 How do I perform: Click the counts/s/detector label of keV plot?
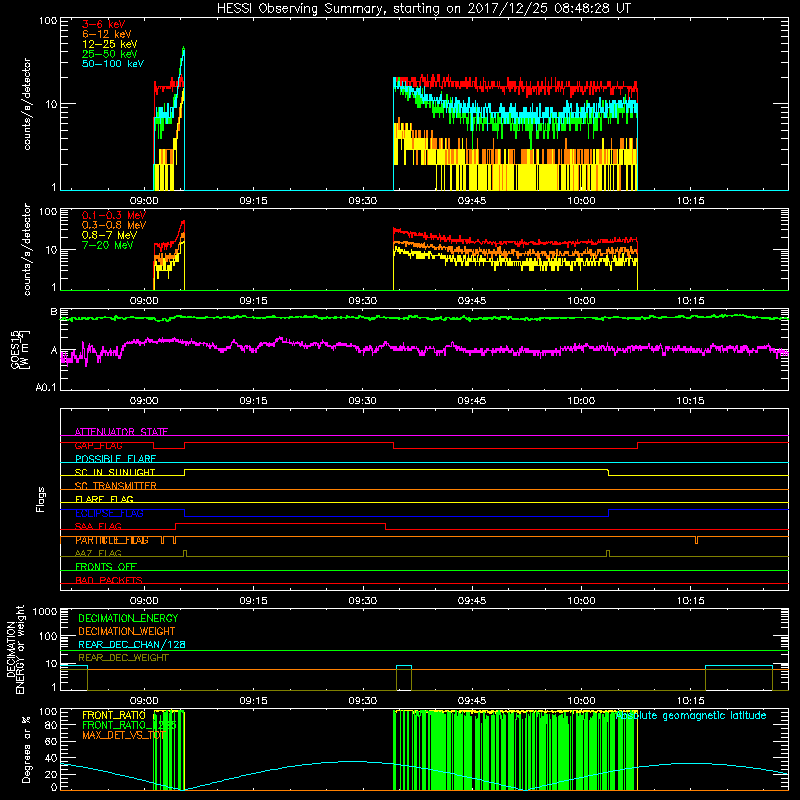point(27,104)
